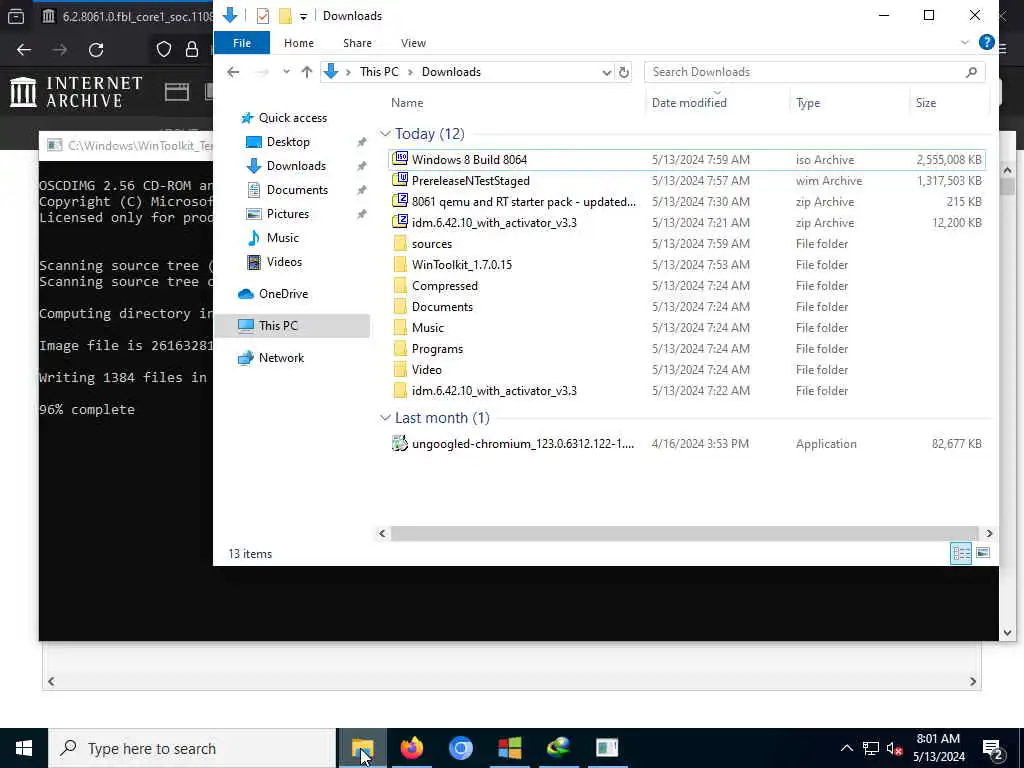Click New folder icon in title bar
1024x768 pixels.
(x=285, y=16)
